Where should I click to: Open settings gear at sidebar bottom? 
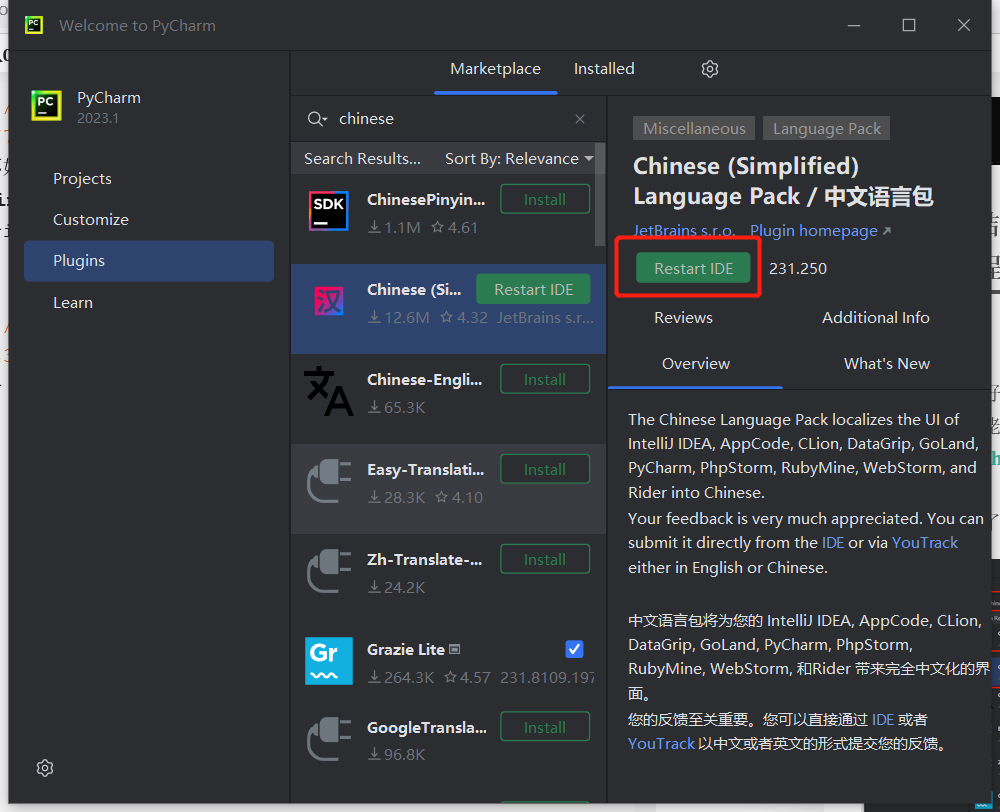click(45, 768)
